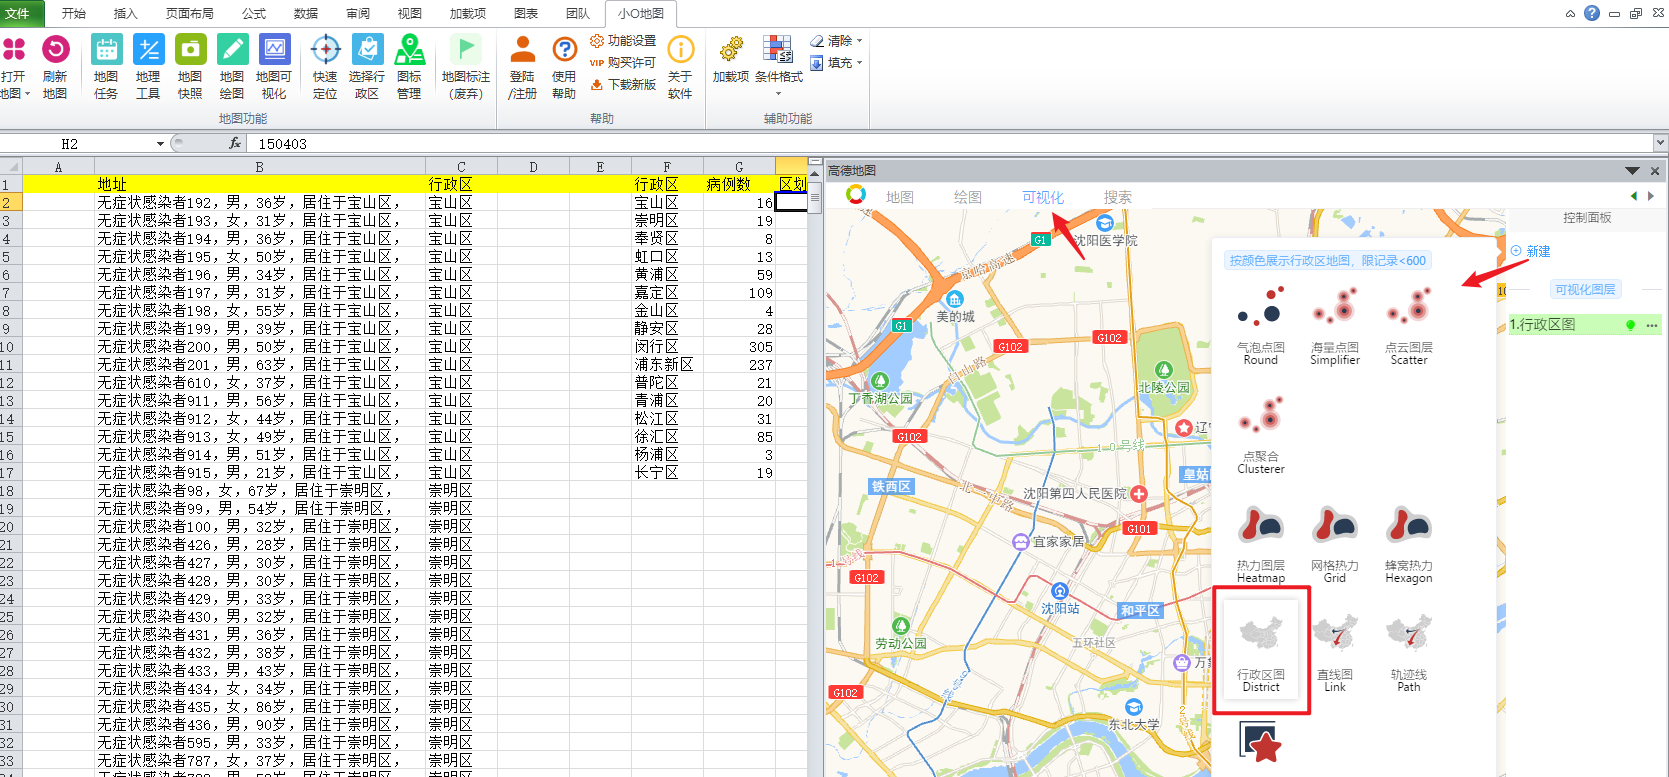This screenshot has height=777, width=1669.
Task: Switch to 地图 tab in map pane
Action: pyautogui.click(x=900, y=197)
